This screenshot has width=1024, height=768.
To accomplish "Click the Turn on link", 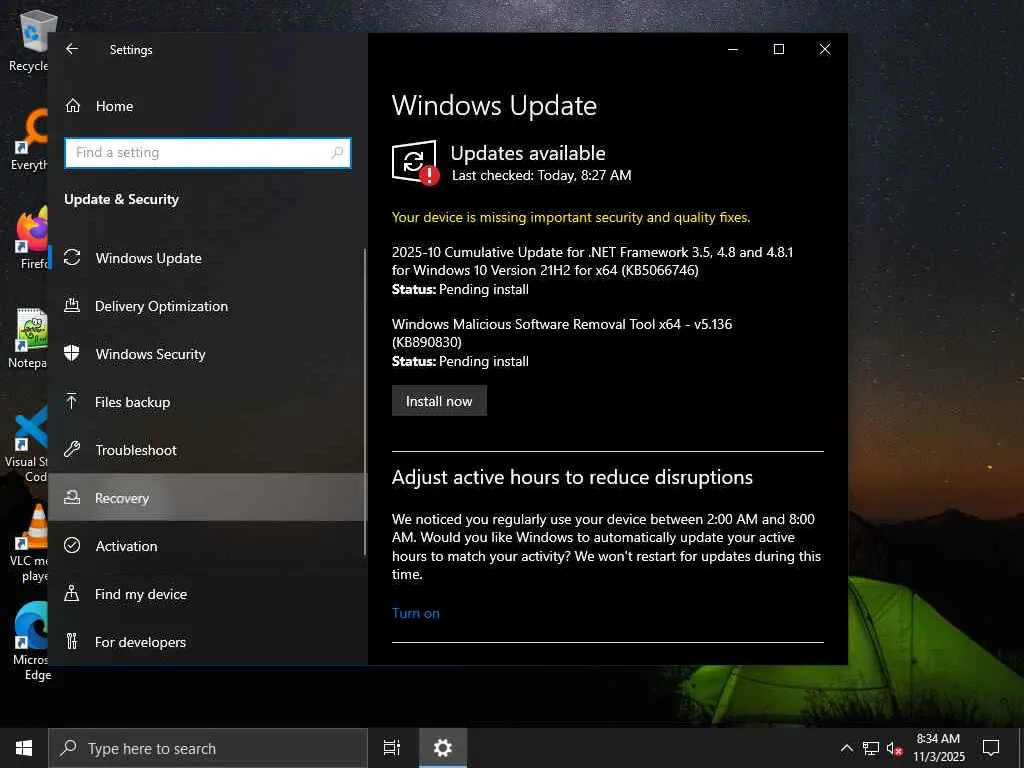I will [x=415, y=613].
